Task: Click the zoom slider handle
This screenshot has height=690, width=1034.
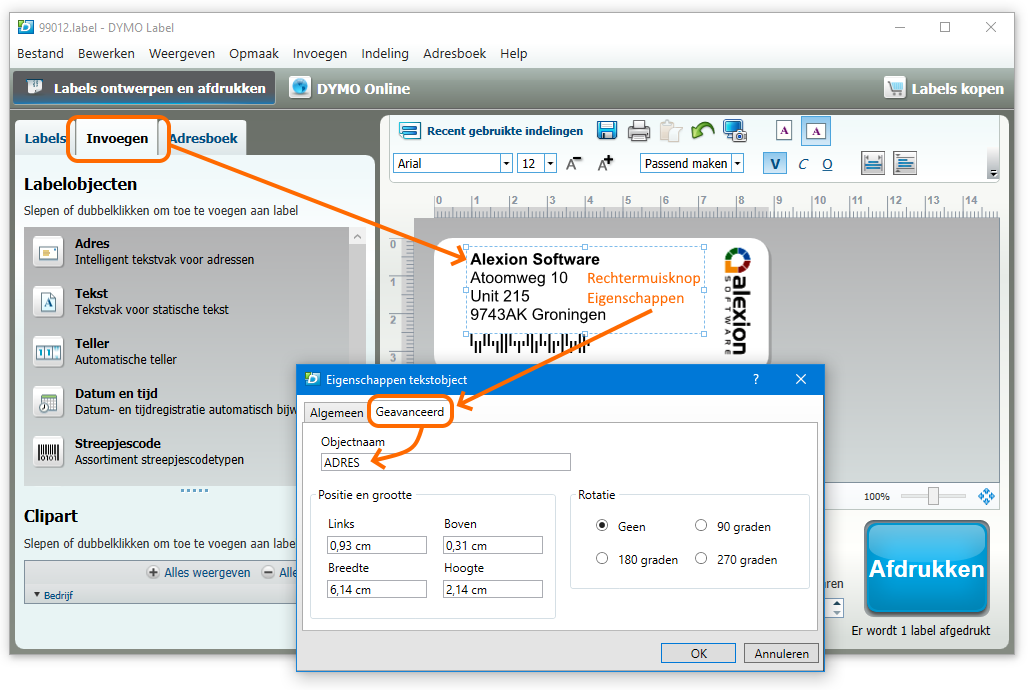Action: pyautogui.click(x=933, y=496)
